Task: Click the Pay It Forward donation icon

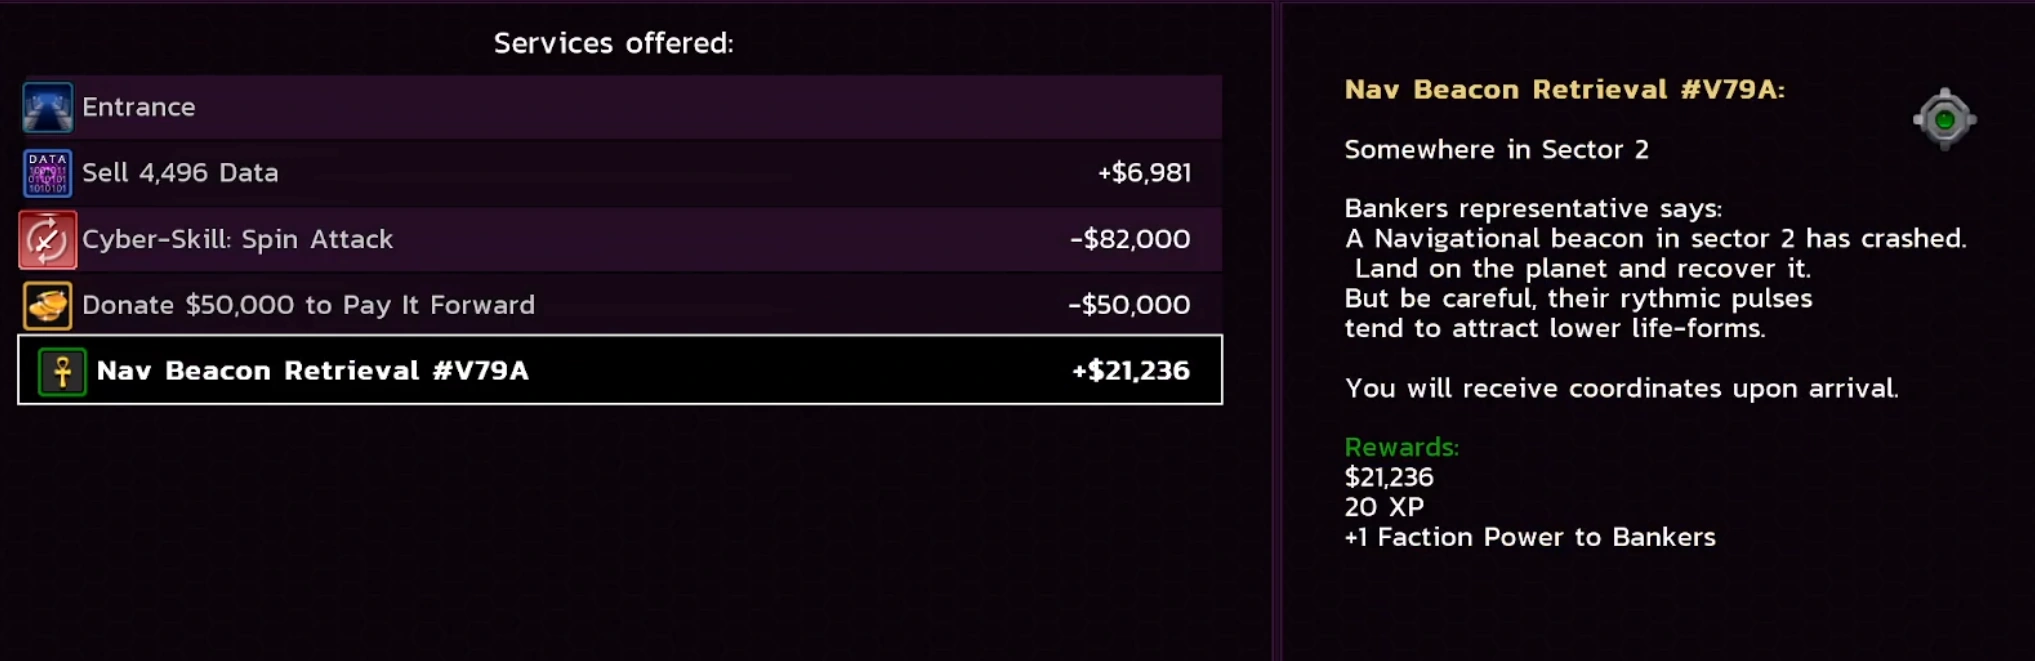Action: click(x=47, y=305)
